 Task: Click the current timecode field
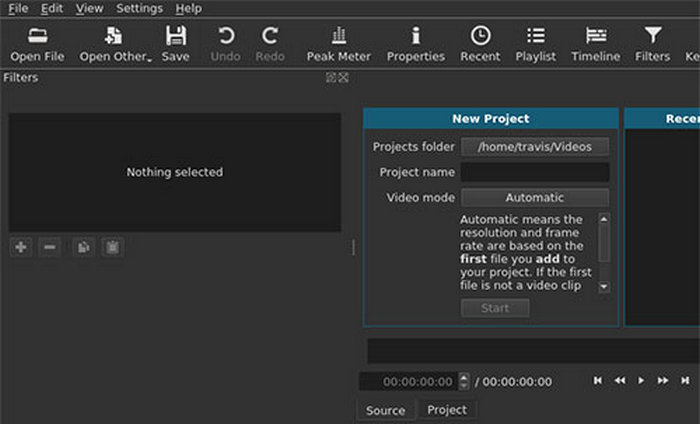(409, 382)
